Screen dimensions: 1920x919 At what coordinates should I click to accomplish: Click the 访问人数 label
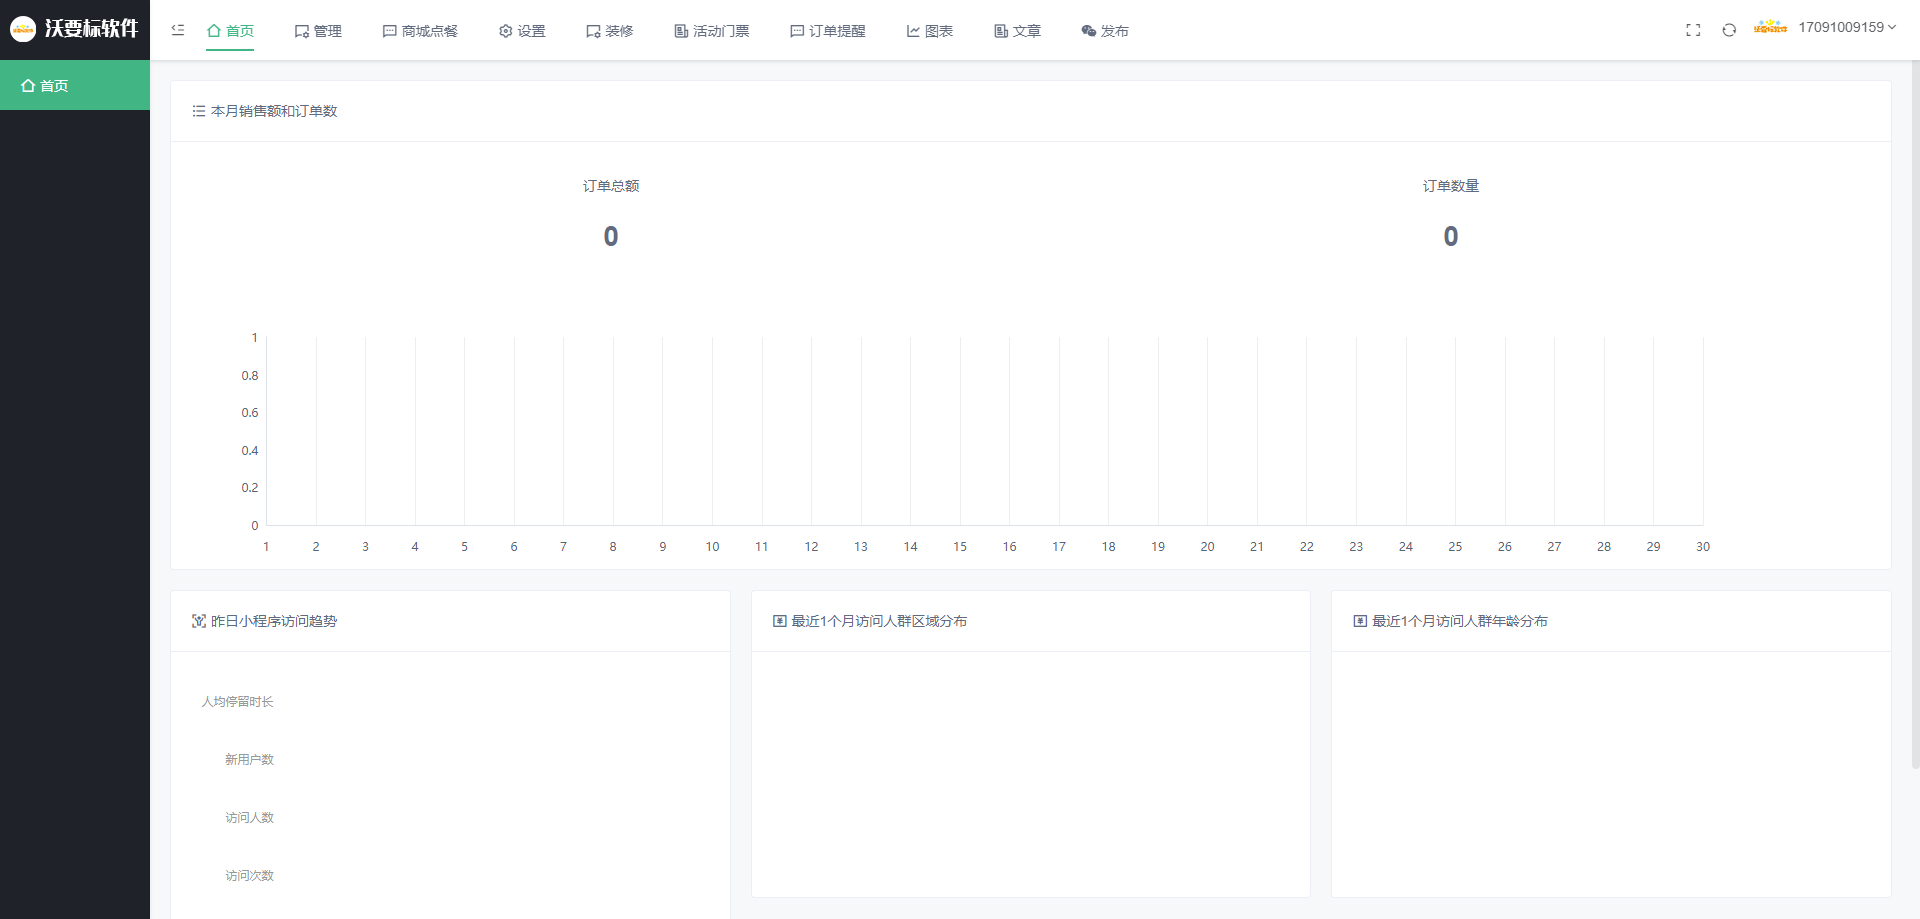click(x=249, y=818)
